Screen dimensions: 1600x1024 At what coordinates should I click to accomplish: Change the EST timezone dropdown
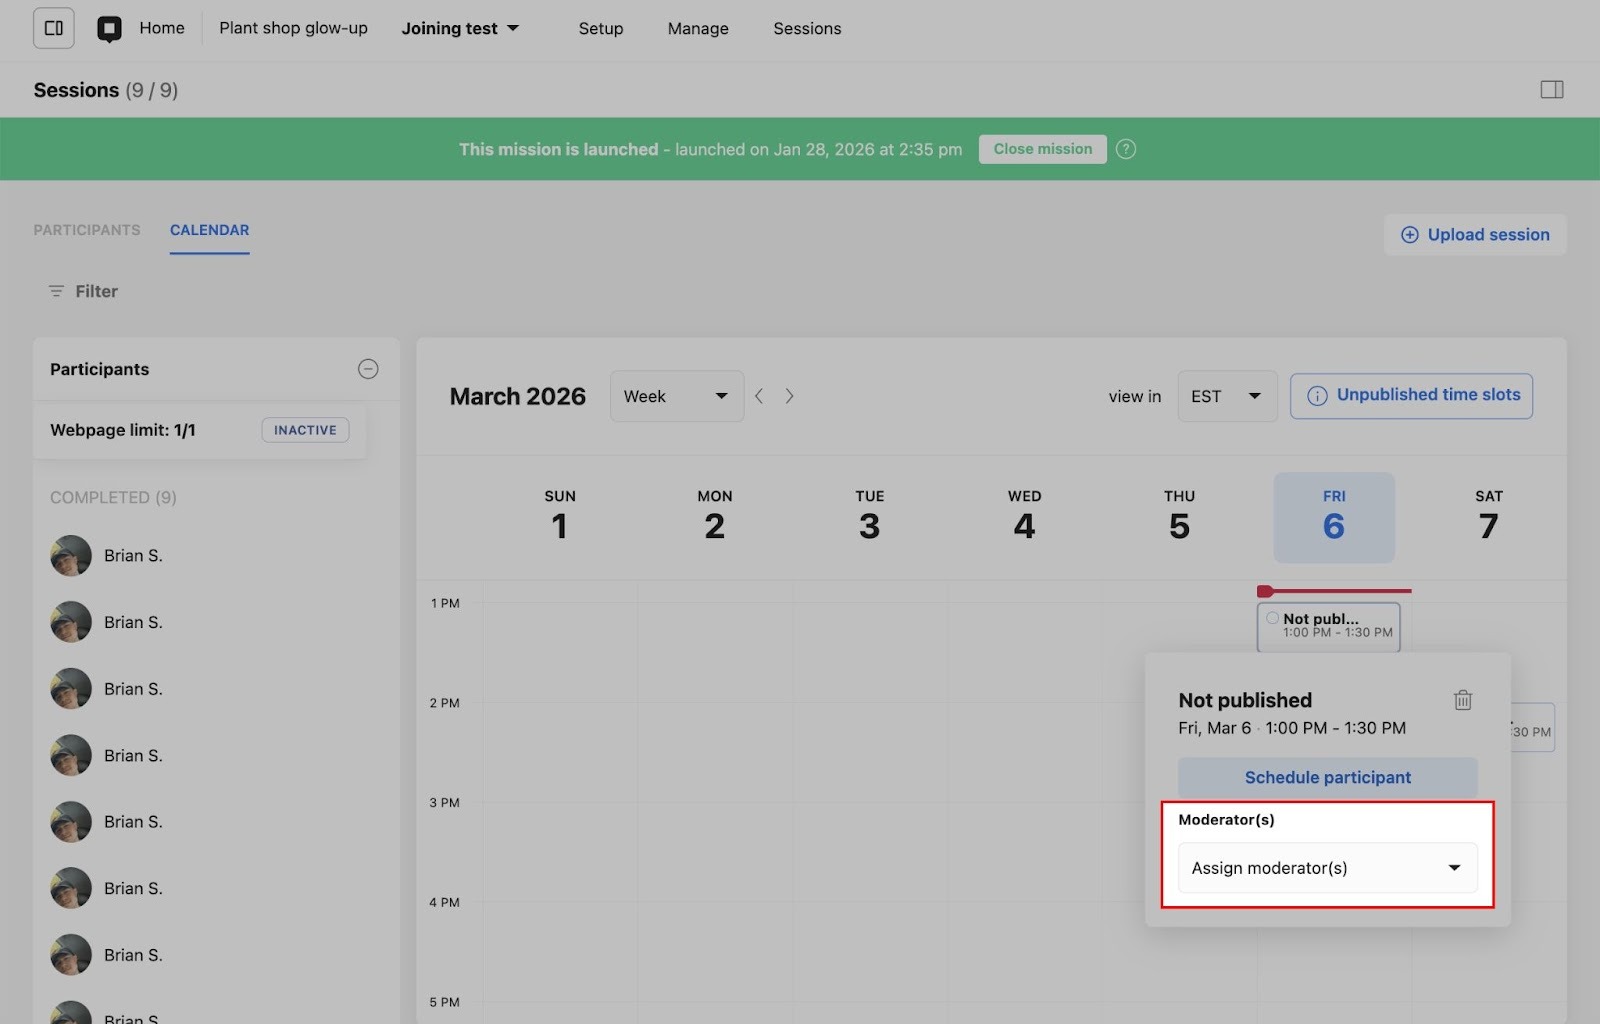[x=1226, y=396]
